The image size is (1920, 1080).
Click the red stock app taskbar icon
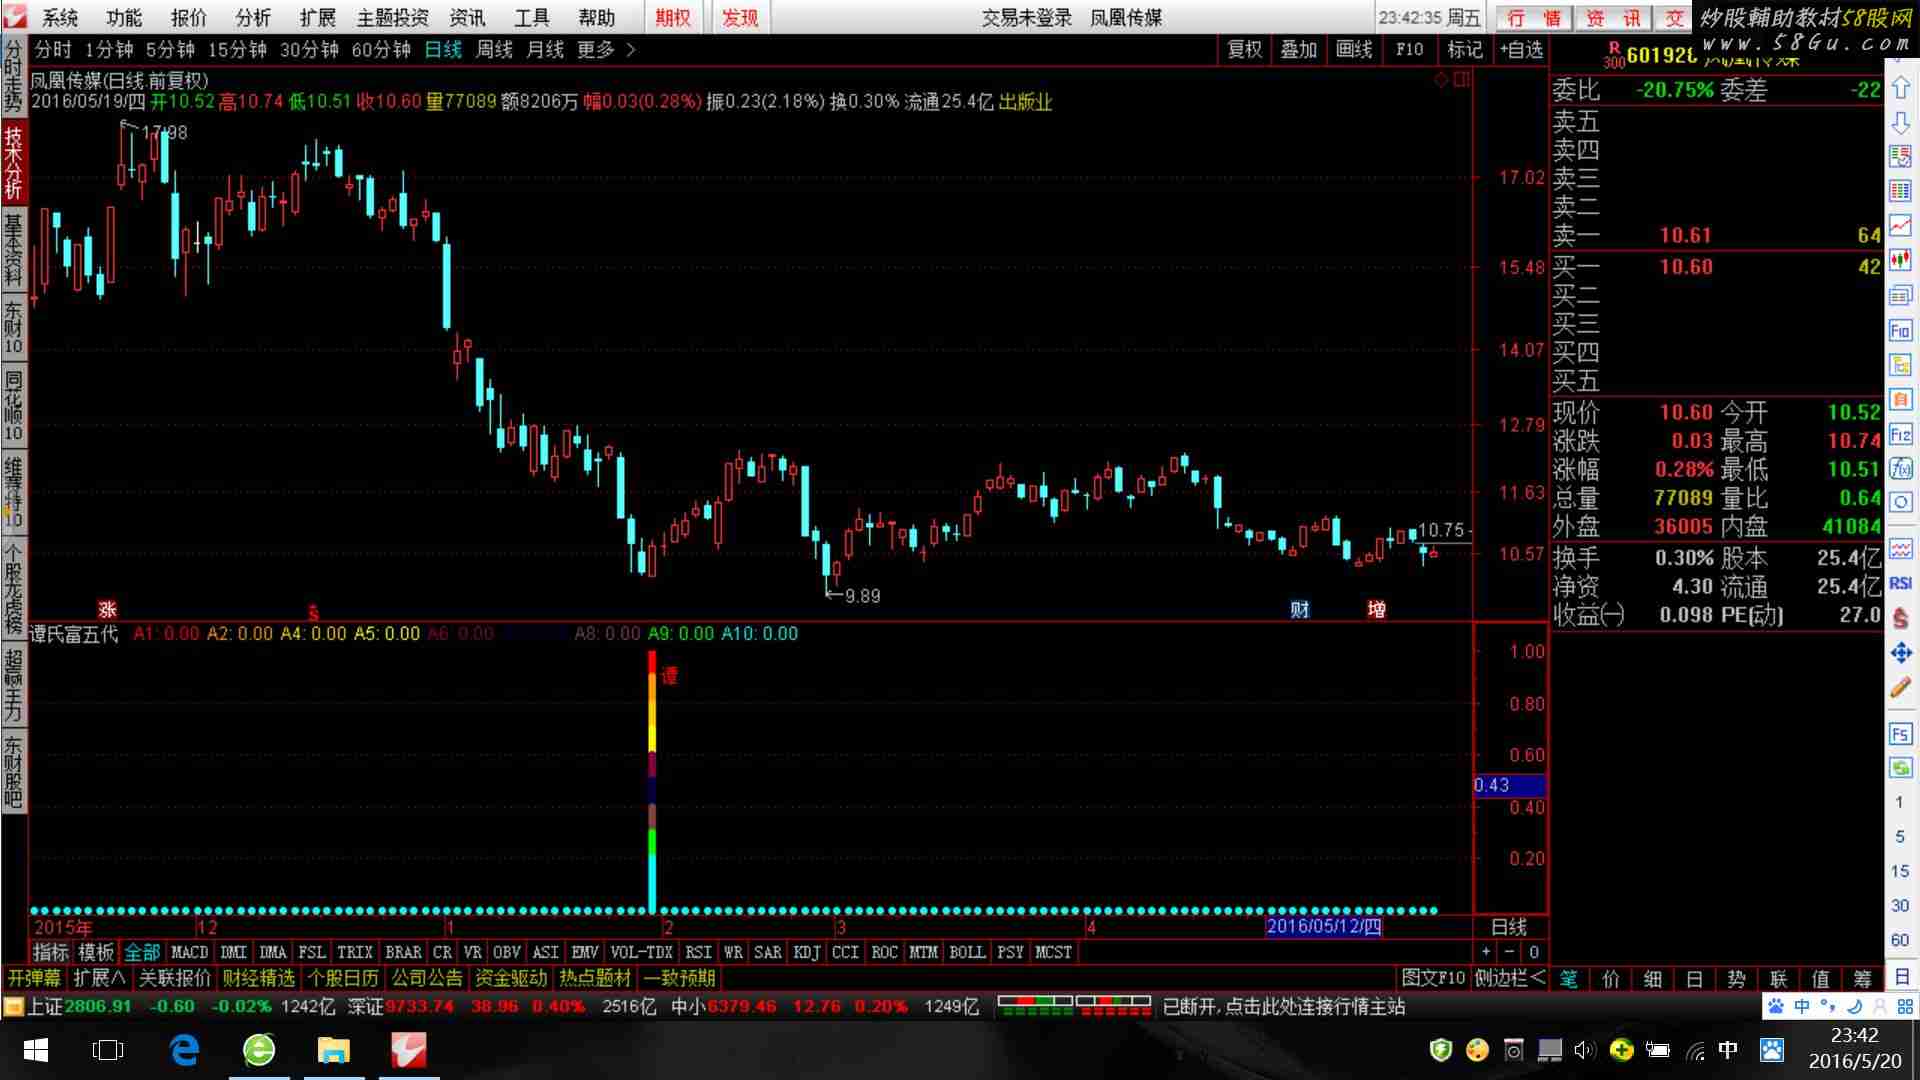(x=408, y=1050)
